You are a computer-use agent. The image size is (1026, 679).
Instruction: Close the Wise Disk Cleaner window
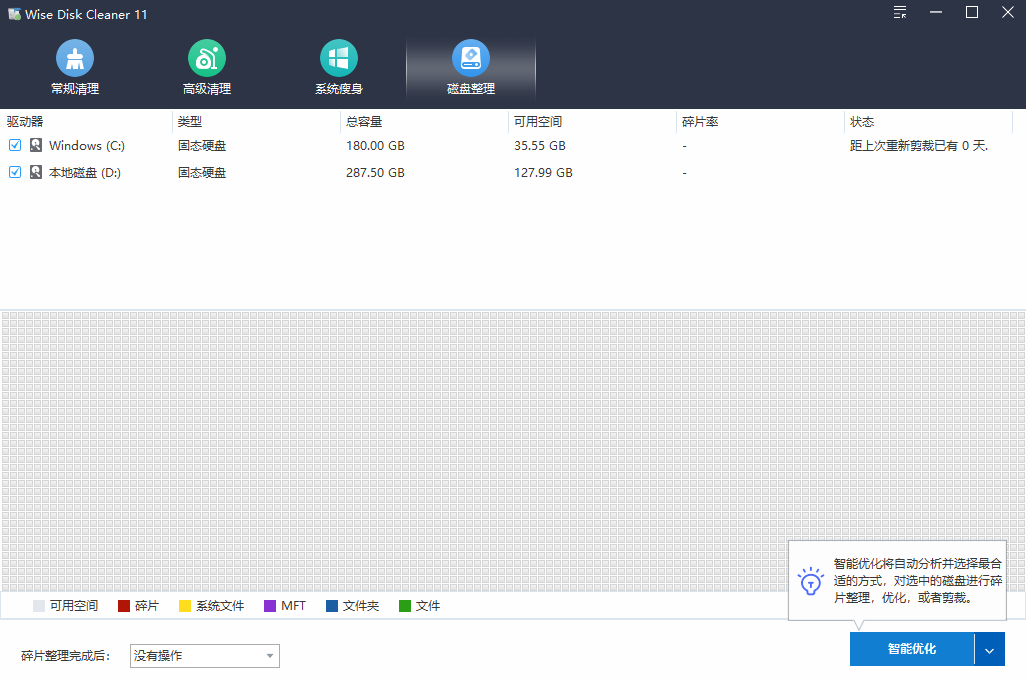[x=1008, y=12]
